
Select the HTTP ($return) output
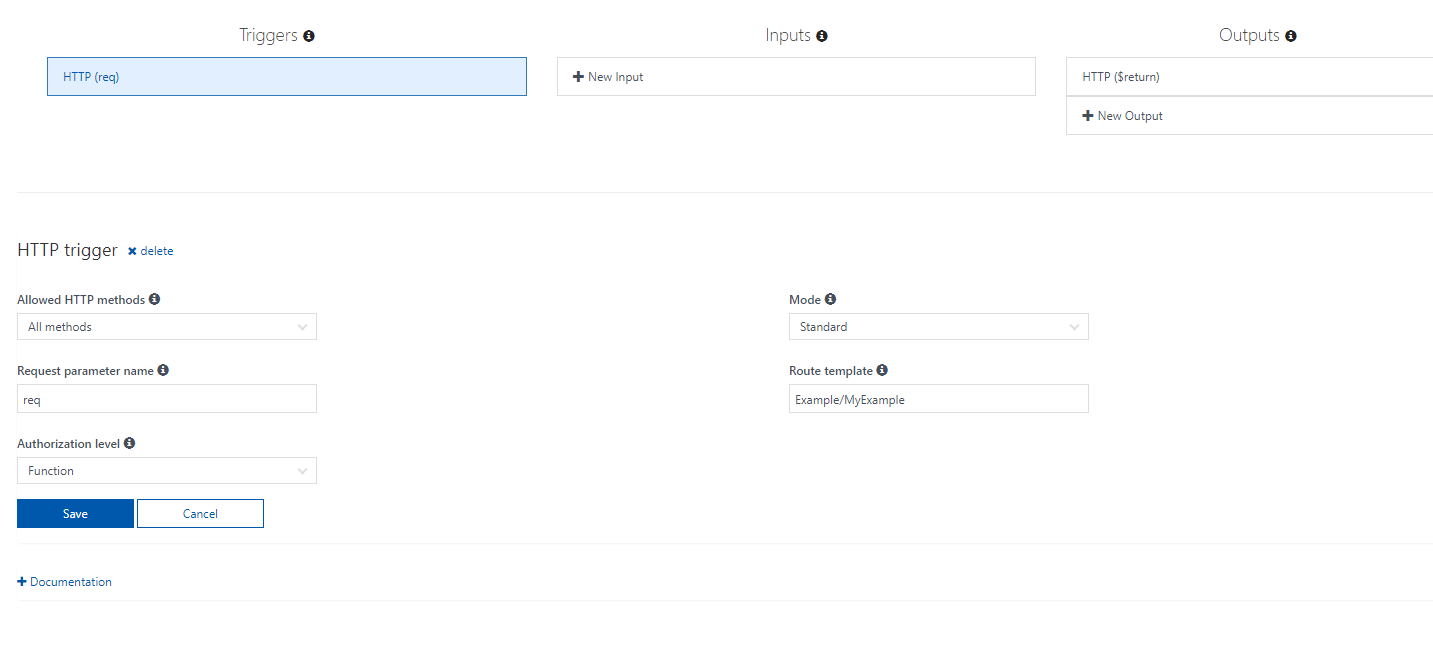[1250, 77]
